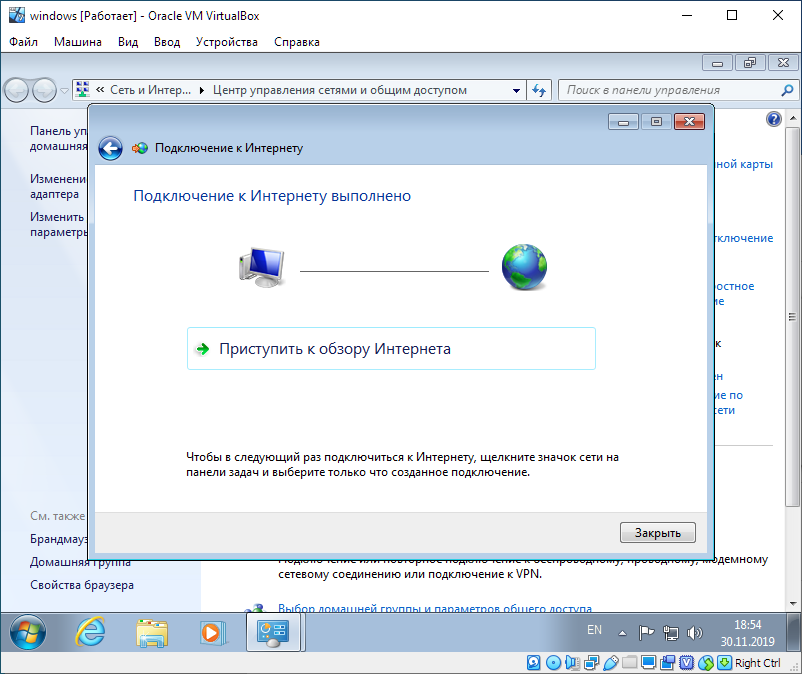Click the Show desktop strip after the clock
The height and width of the screenshot is (674, 802).
click(x=794, y=633)
